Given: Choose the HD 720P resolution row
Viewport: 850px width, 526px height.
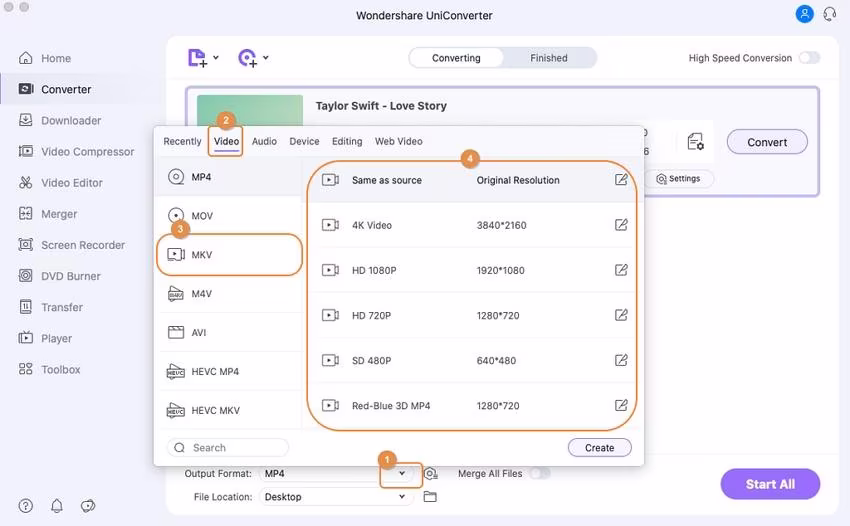Looking at the screenshot, I should point(474,315).
